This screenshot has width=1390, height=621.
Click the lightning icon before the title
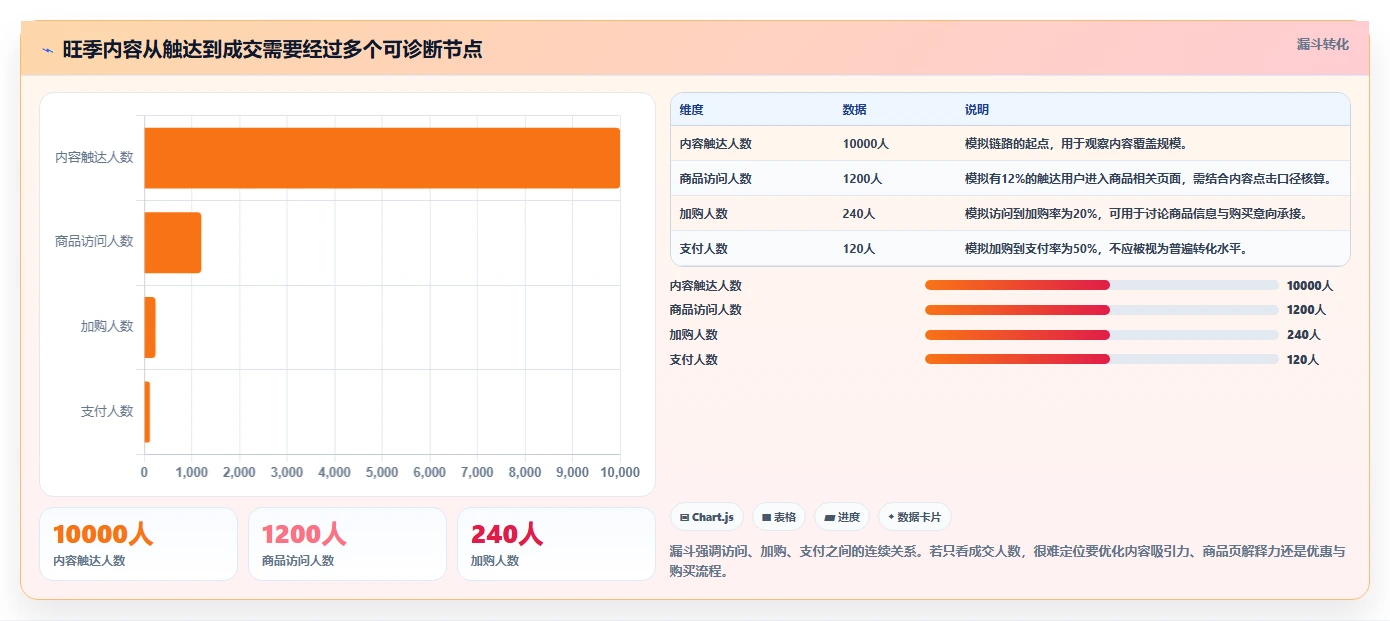tap(47, 49)
